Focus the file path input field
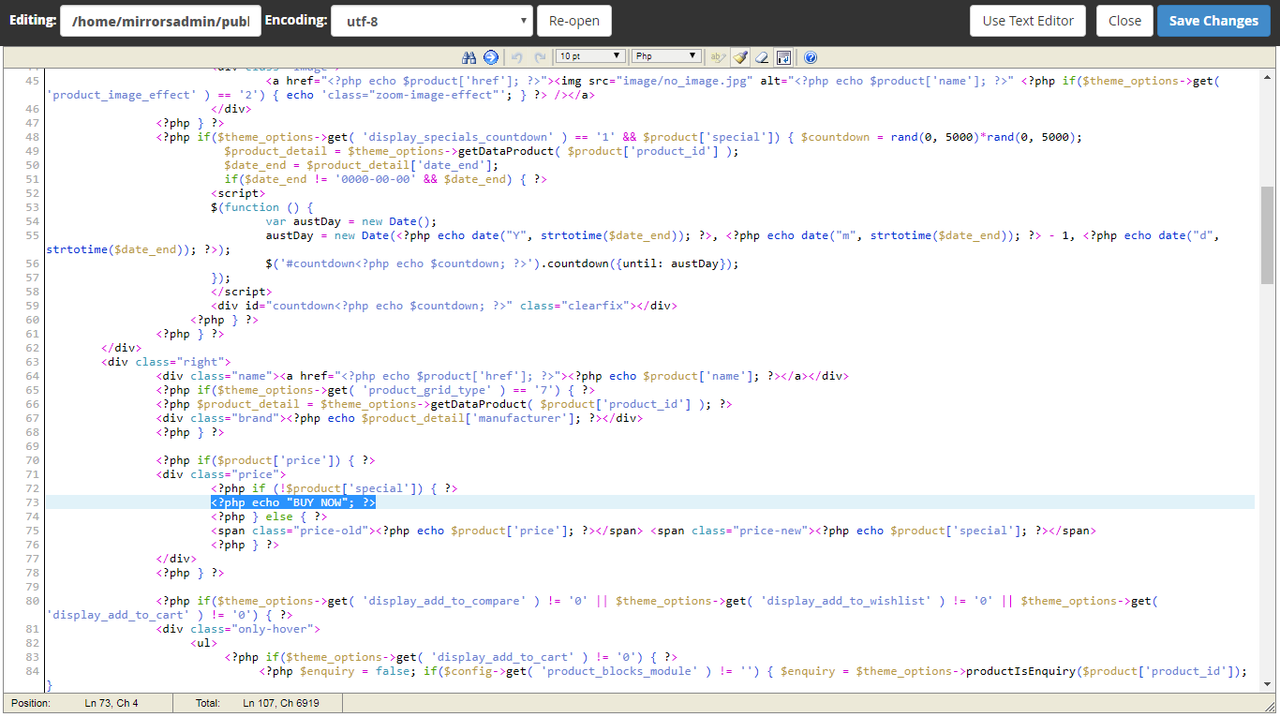1280x720 pixels. coord(160,20)
